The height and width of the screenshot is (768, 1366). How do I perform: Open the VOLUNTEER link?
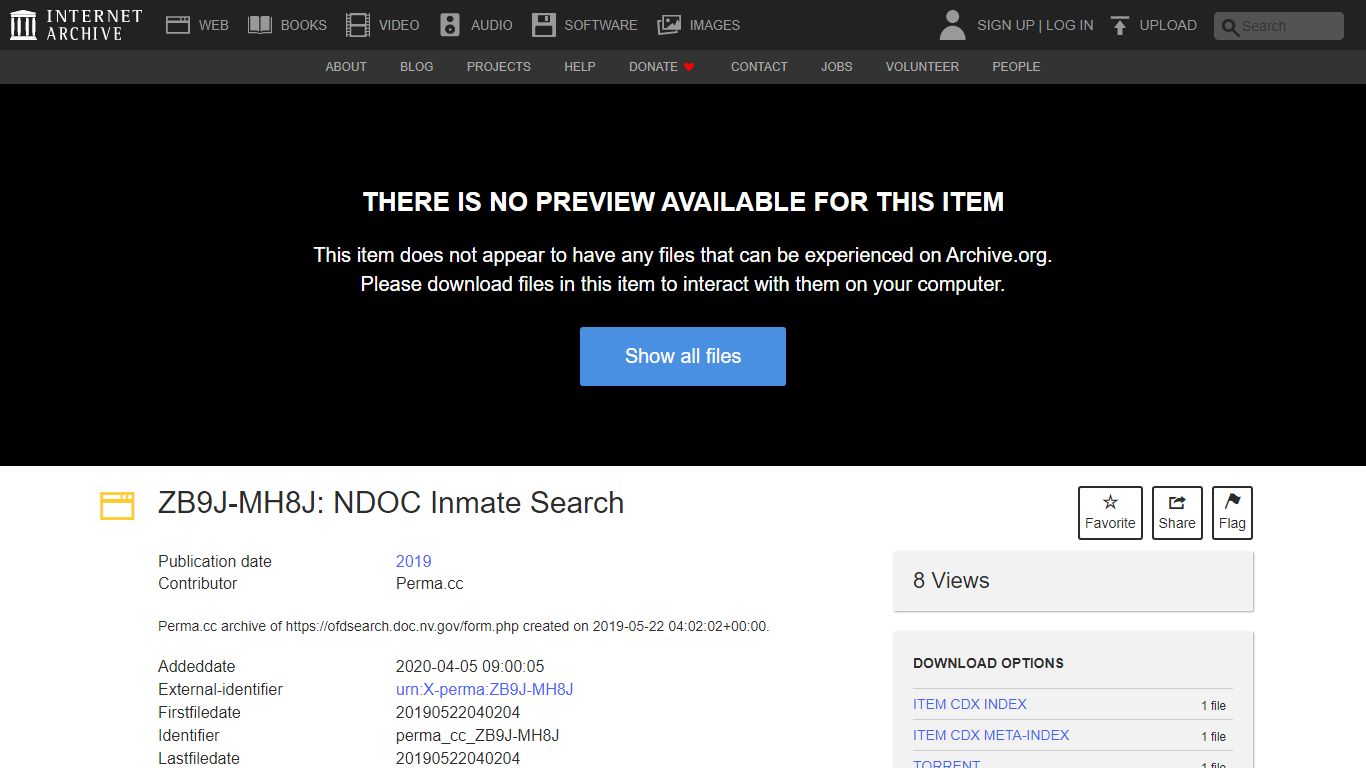click(922, 67)
